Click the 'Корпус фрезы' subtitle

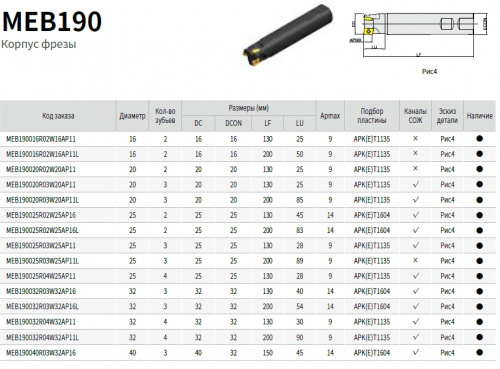39,44
